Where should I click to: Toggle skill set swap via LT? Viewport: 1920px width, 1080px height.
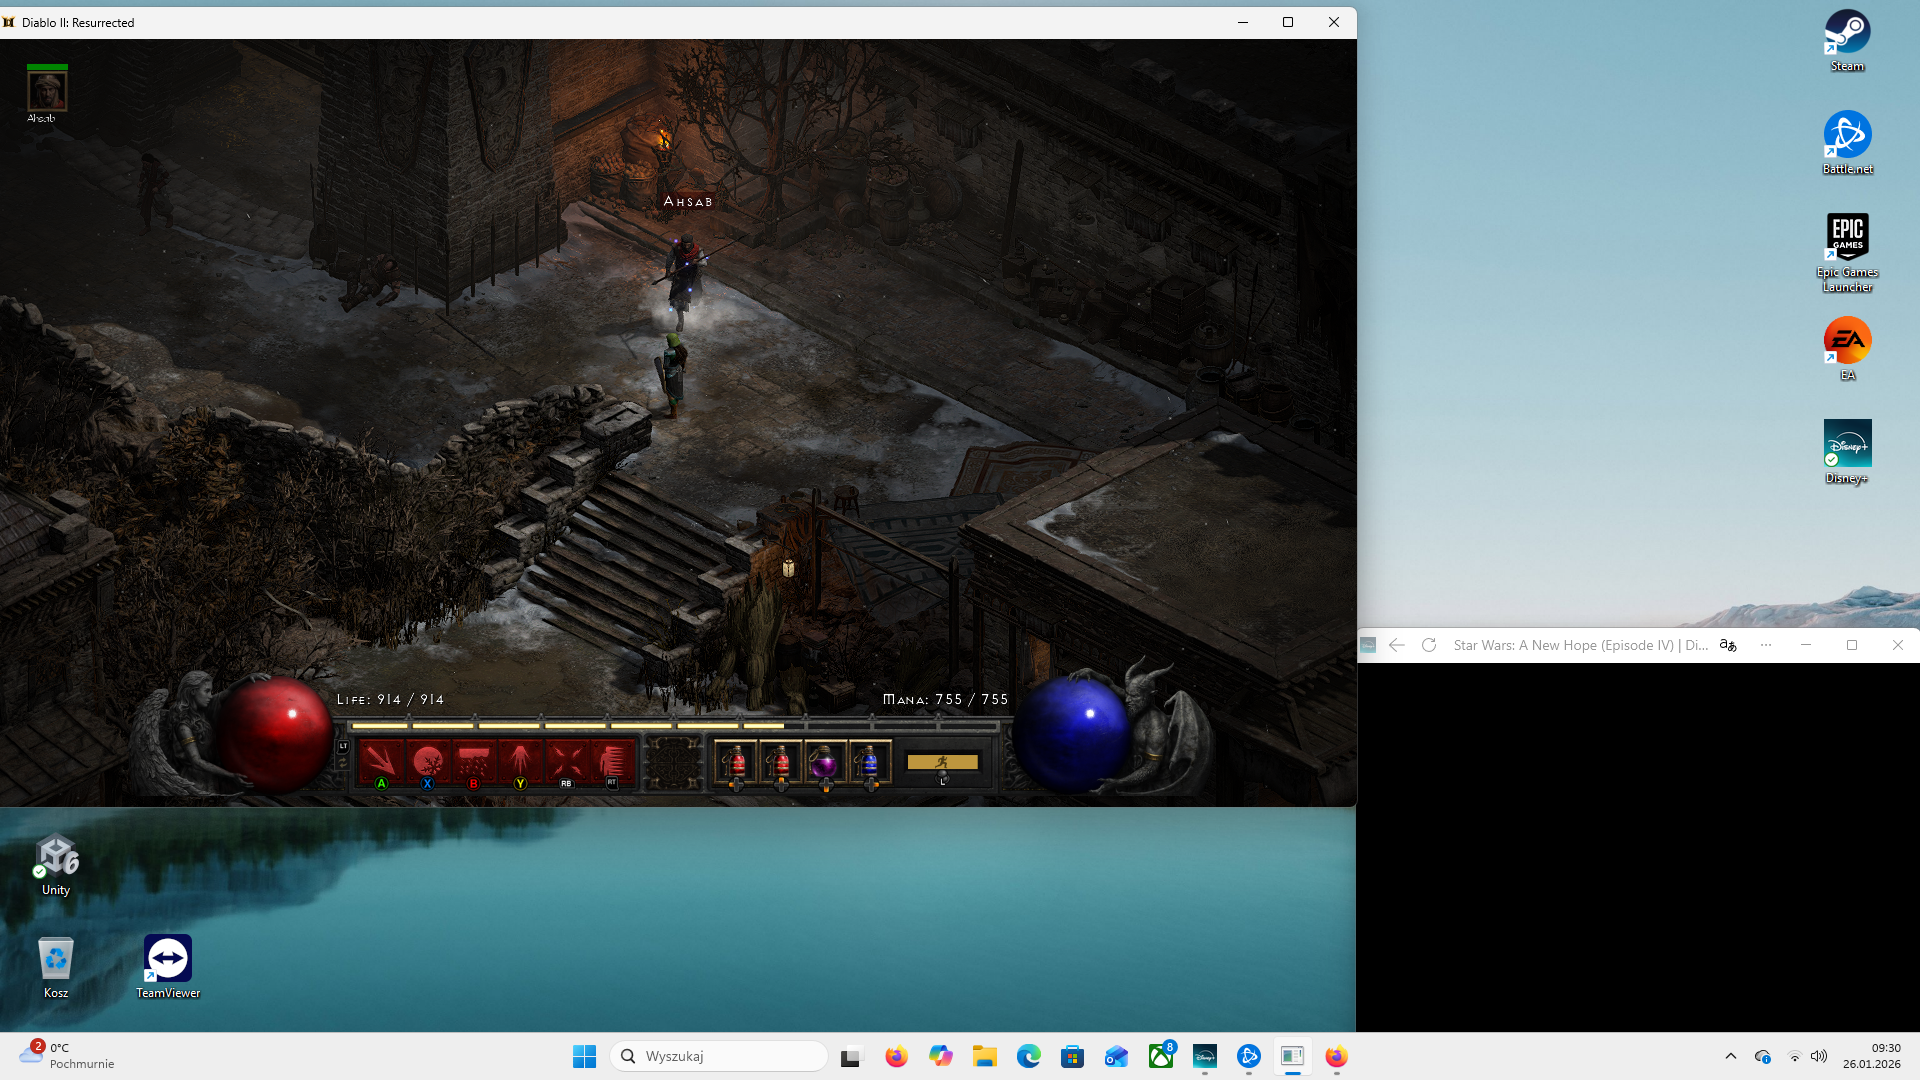click(x=343, y=747)
